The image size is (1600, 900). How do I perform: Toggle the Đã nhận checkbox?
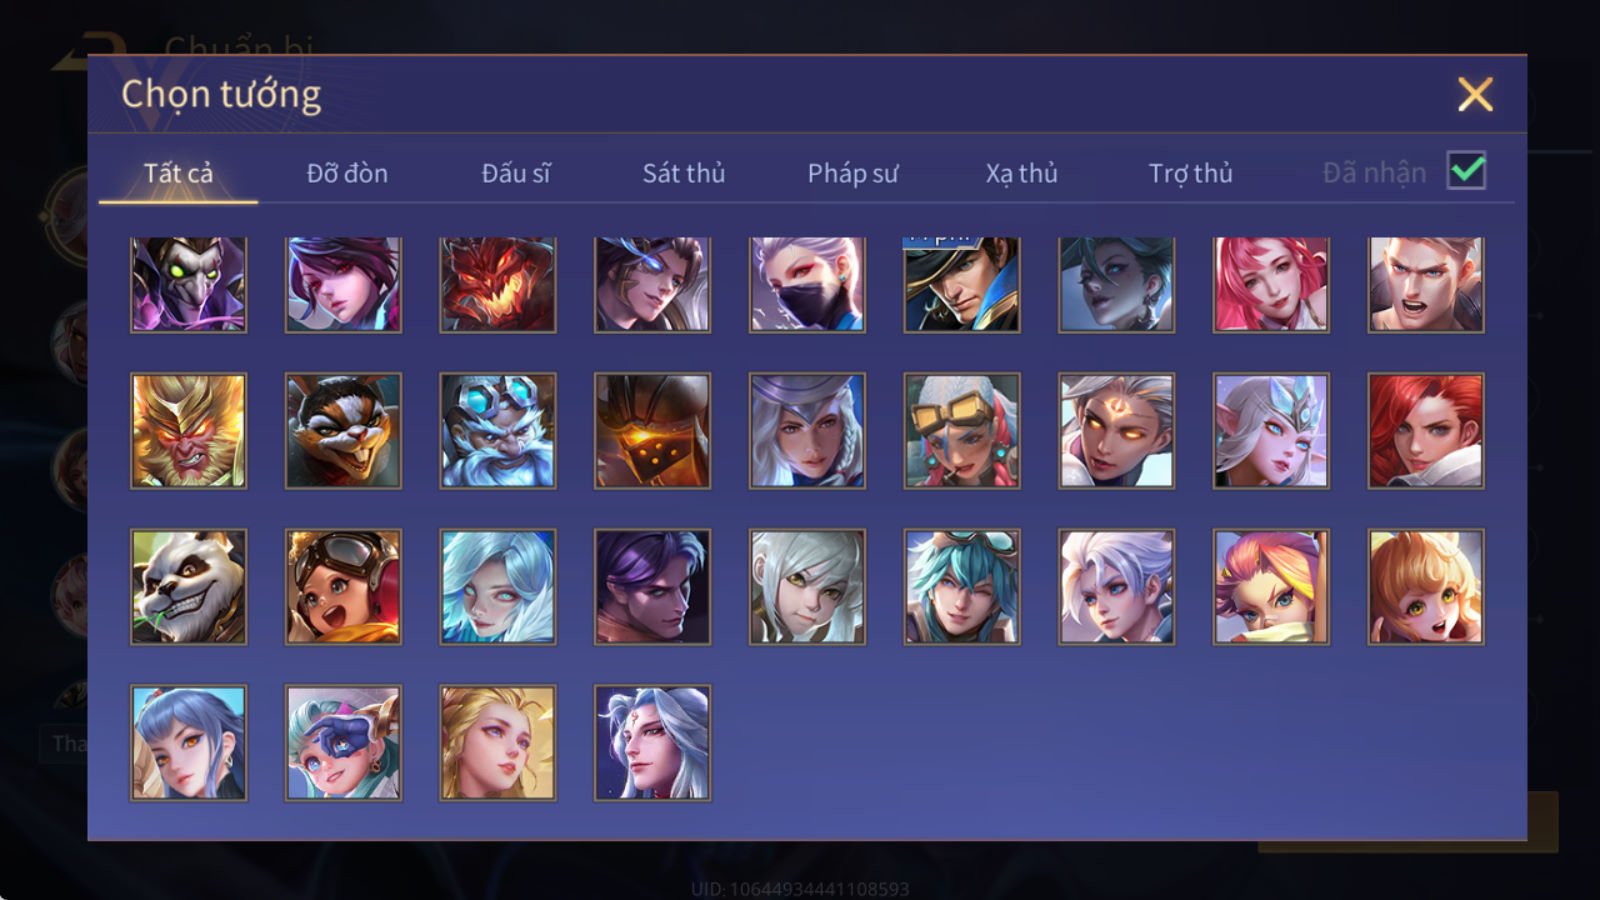[1467, 171]
